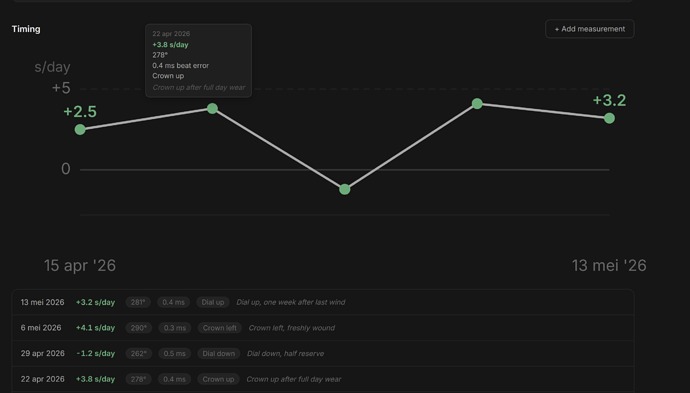
Task: Click the Crown up chip in the table
Action: point(218,379)
